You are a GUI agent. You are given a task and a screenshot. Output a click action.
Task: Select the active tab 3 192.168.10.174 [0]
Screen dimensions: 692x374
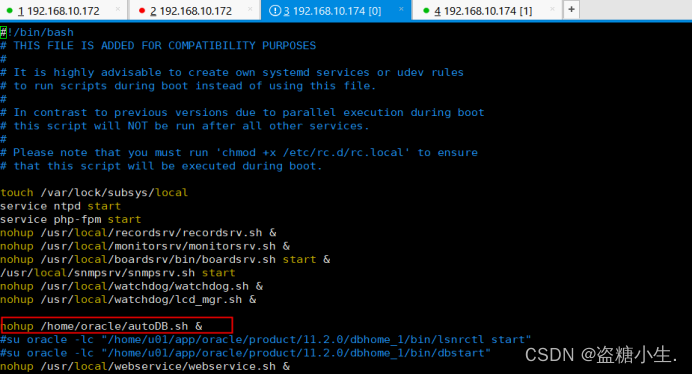coord(336,10)
